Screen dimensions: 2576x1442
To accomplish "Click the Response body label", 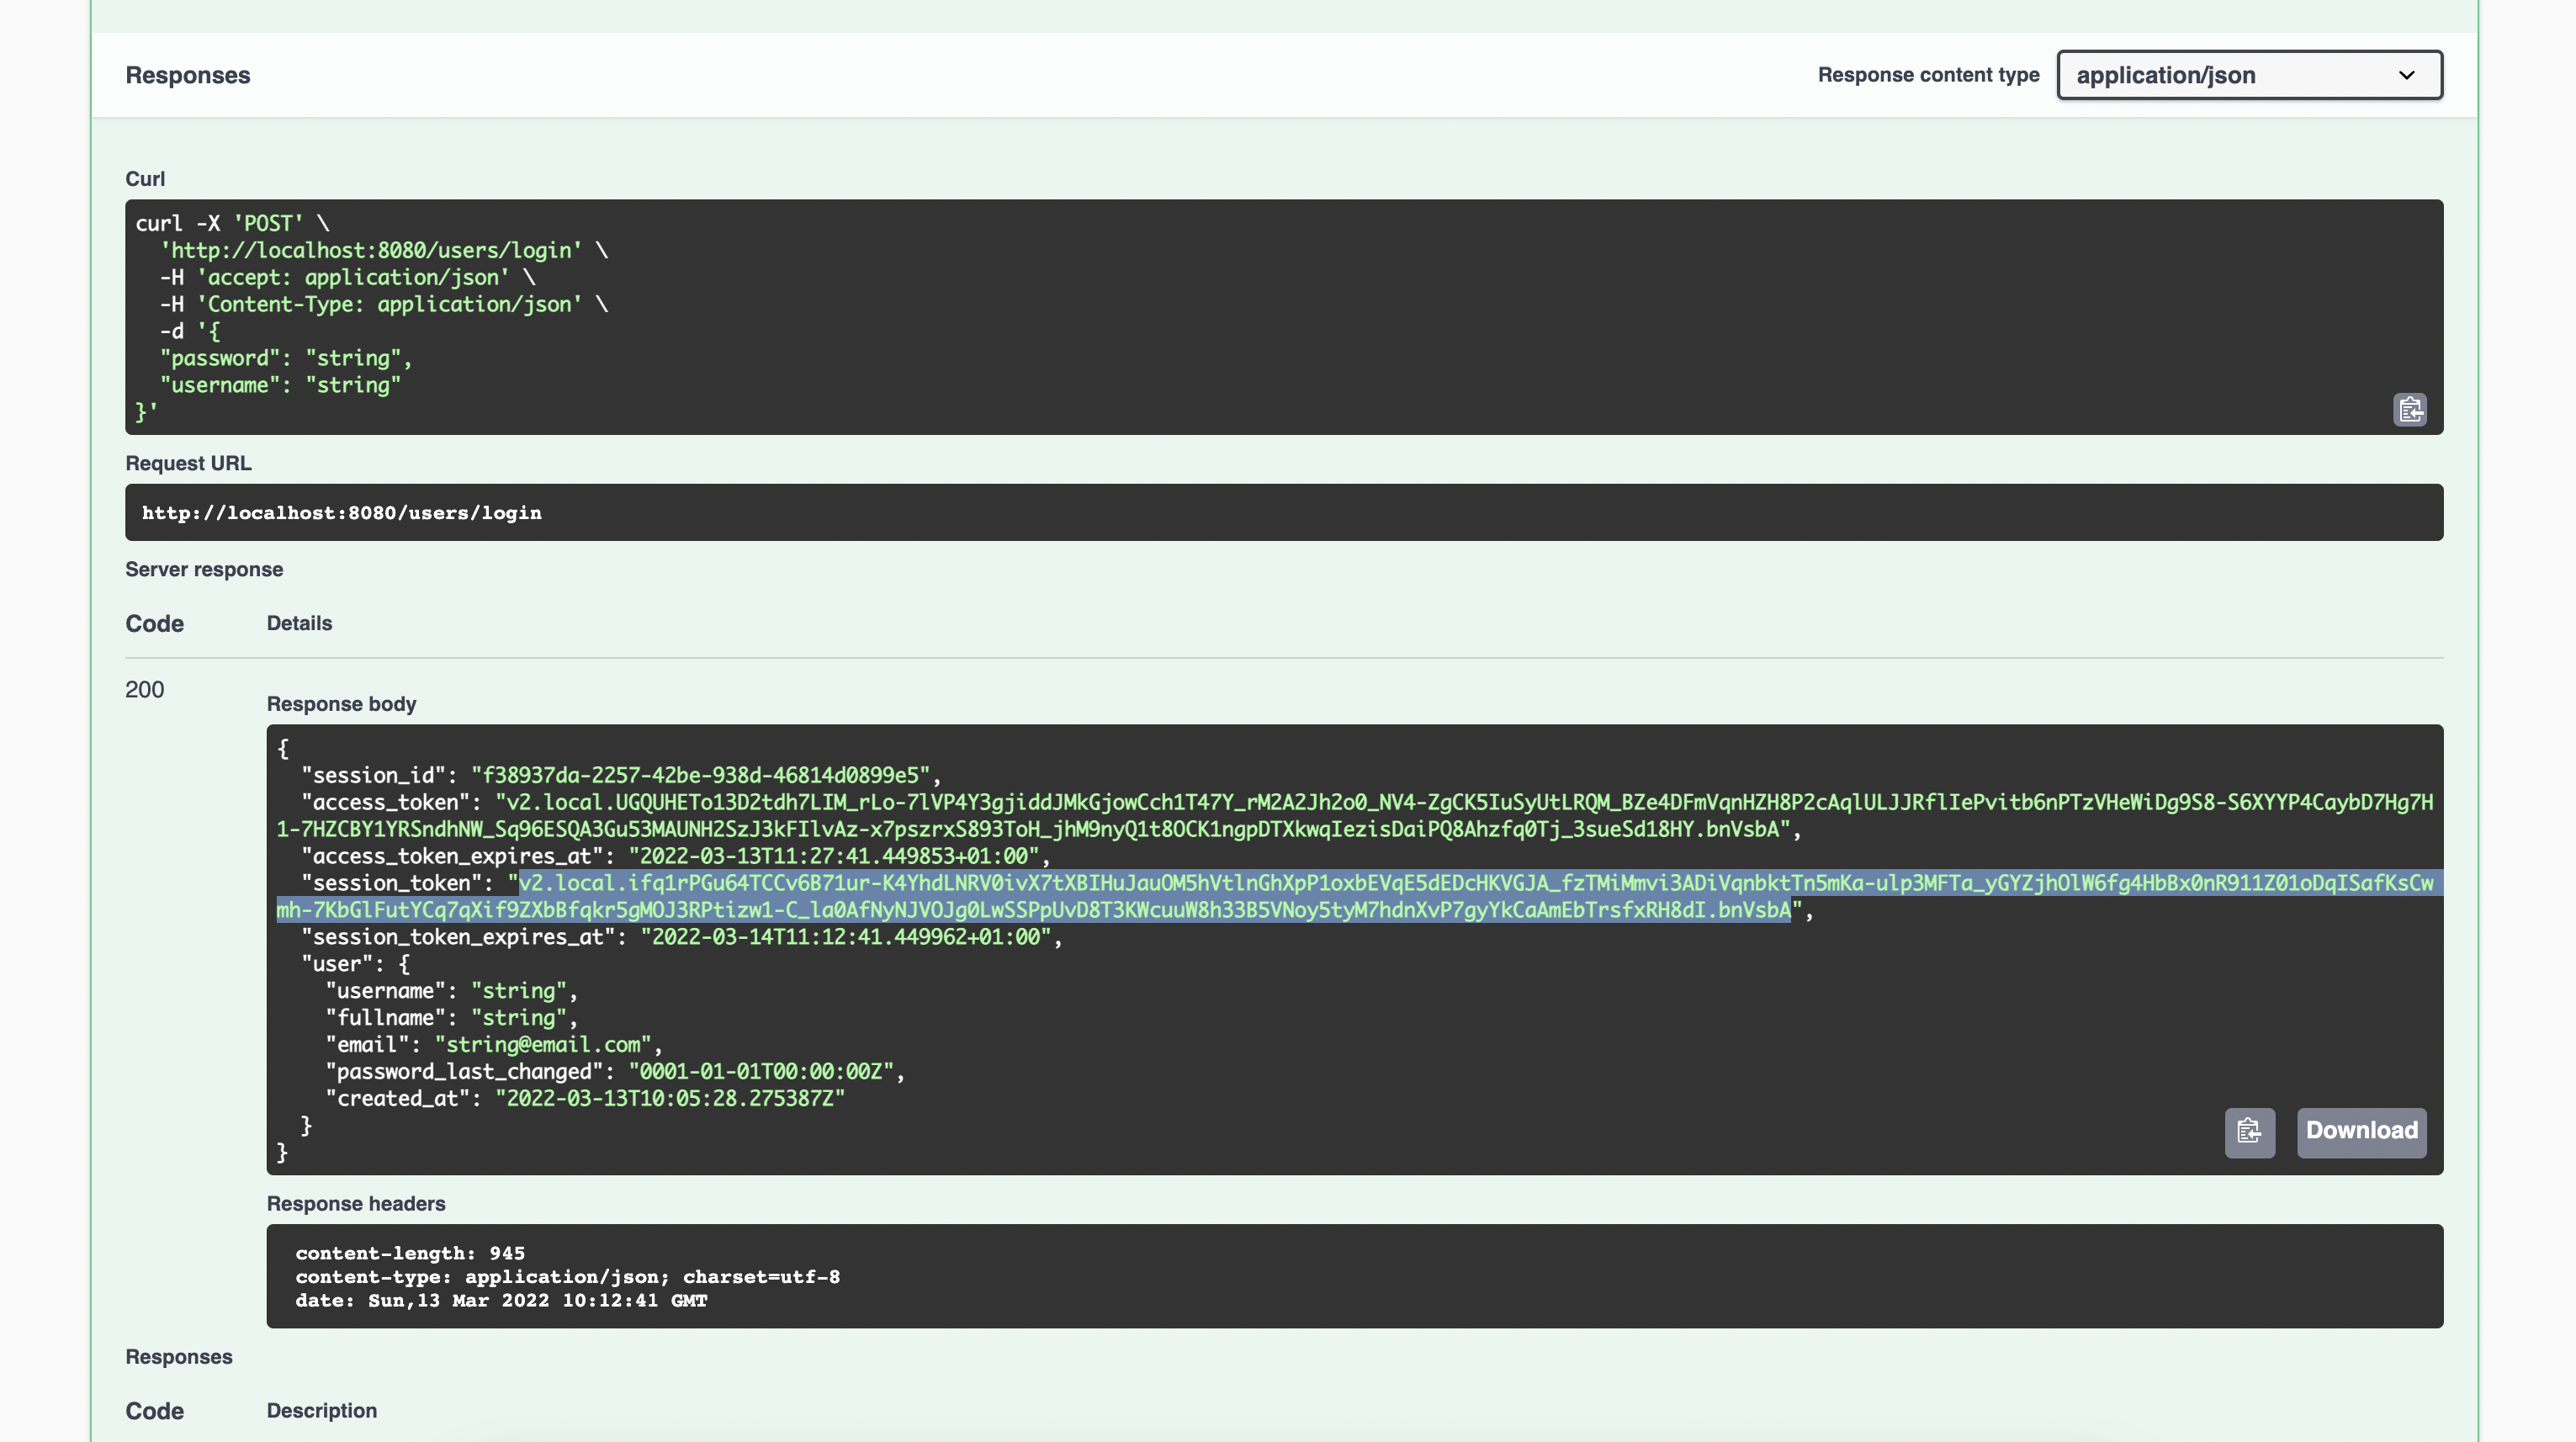I will [341, 704].
